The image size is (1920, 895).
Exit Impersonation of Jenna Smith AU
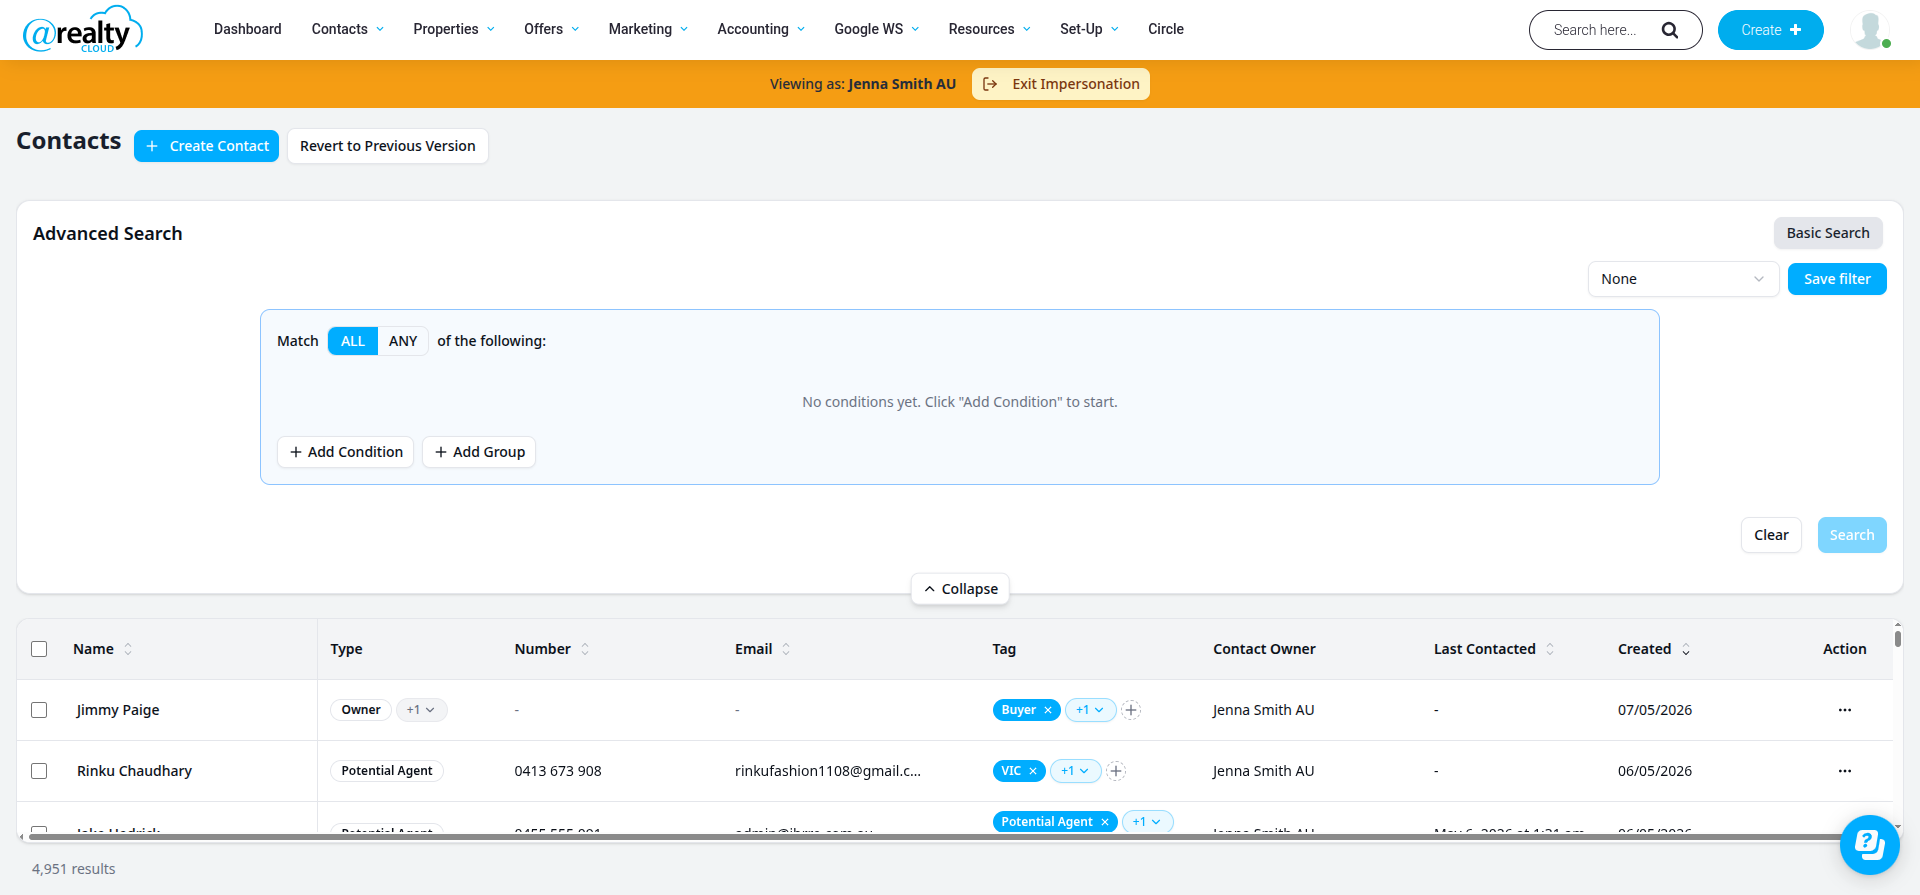point(1061,84)
